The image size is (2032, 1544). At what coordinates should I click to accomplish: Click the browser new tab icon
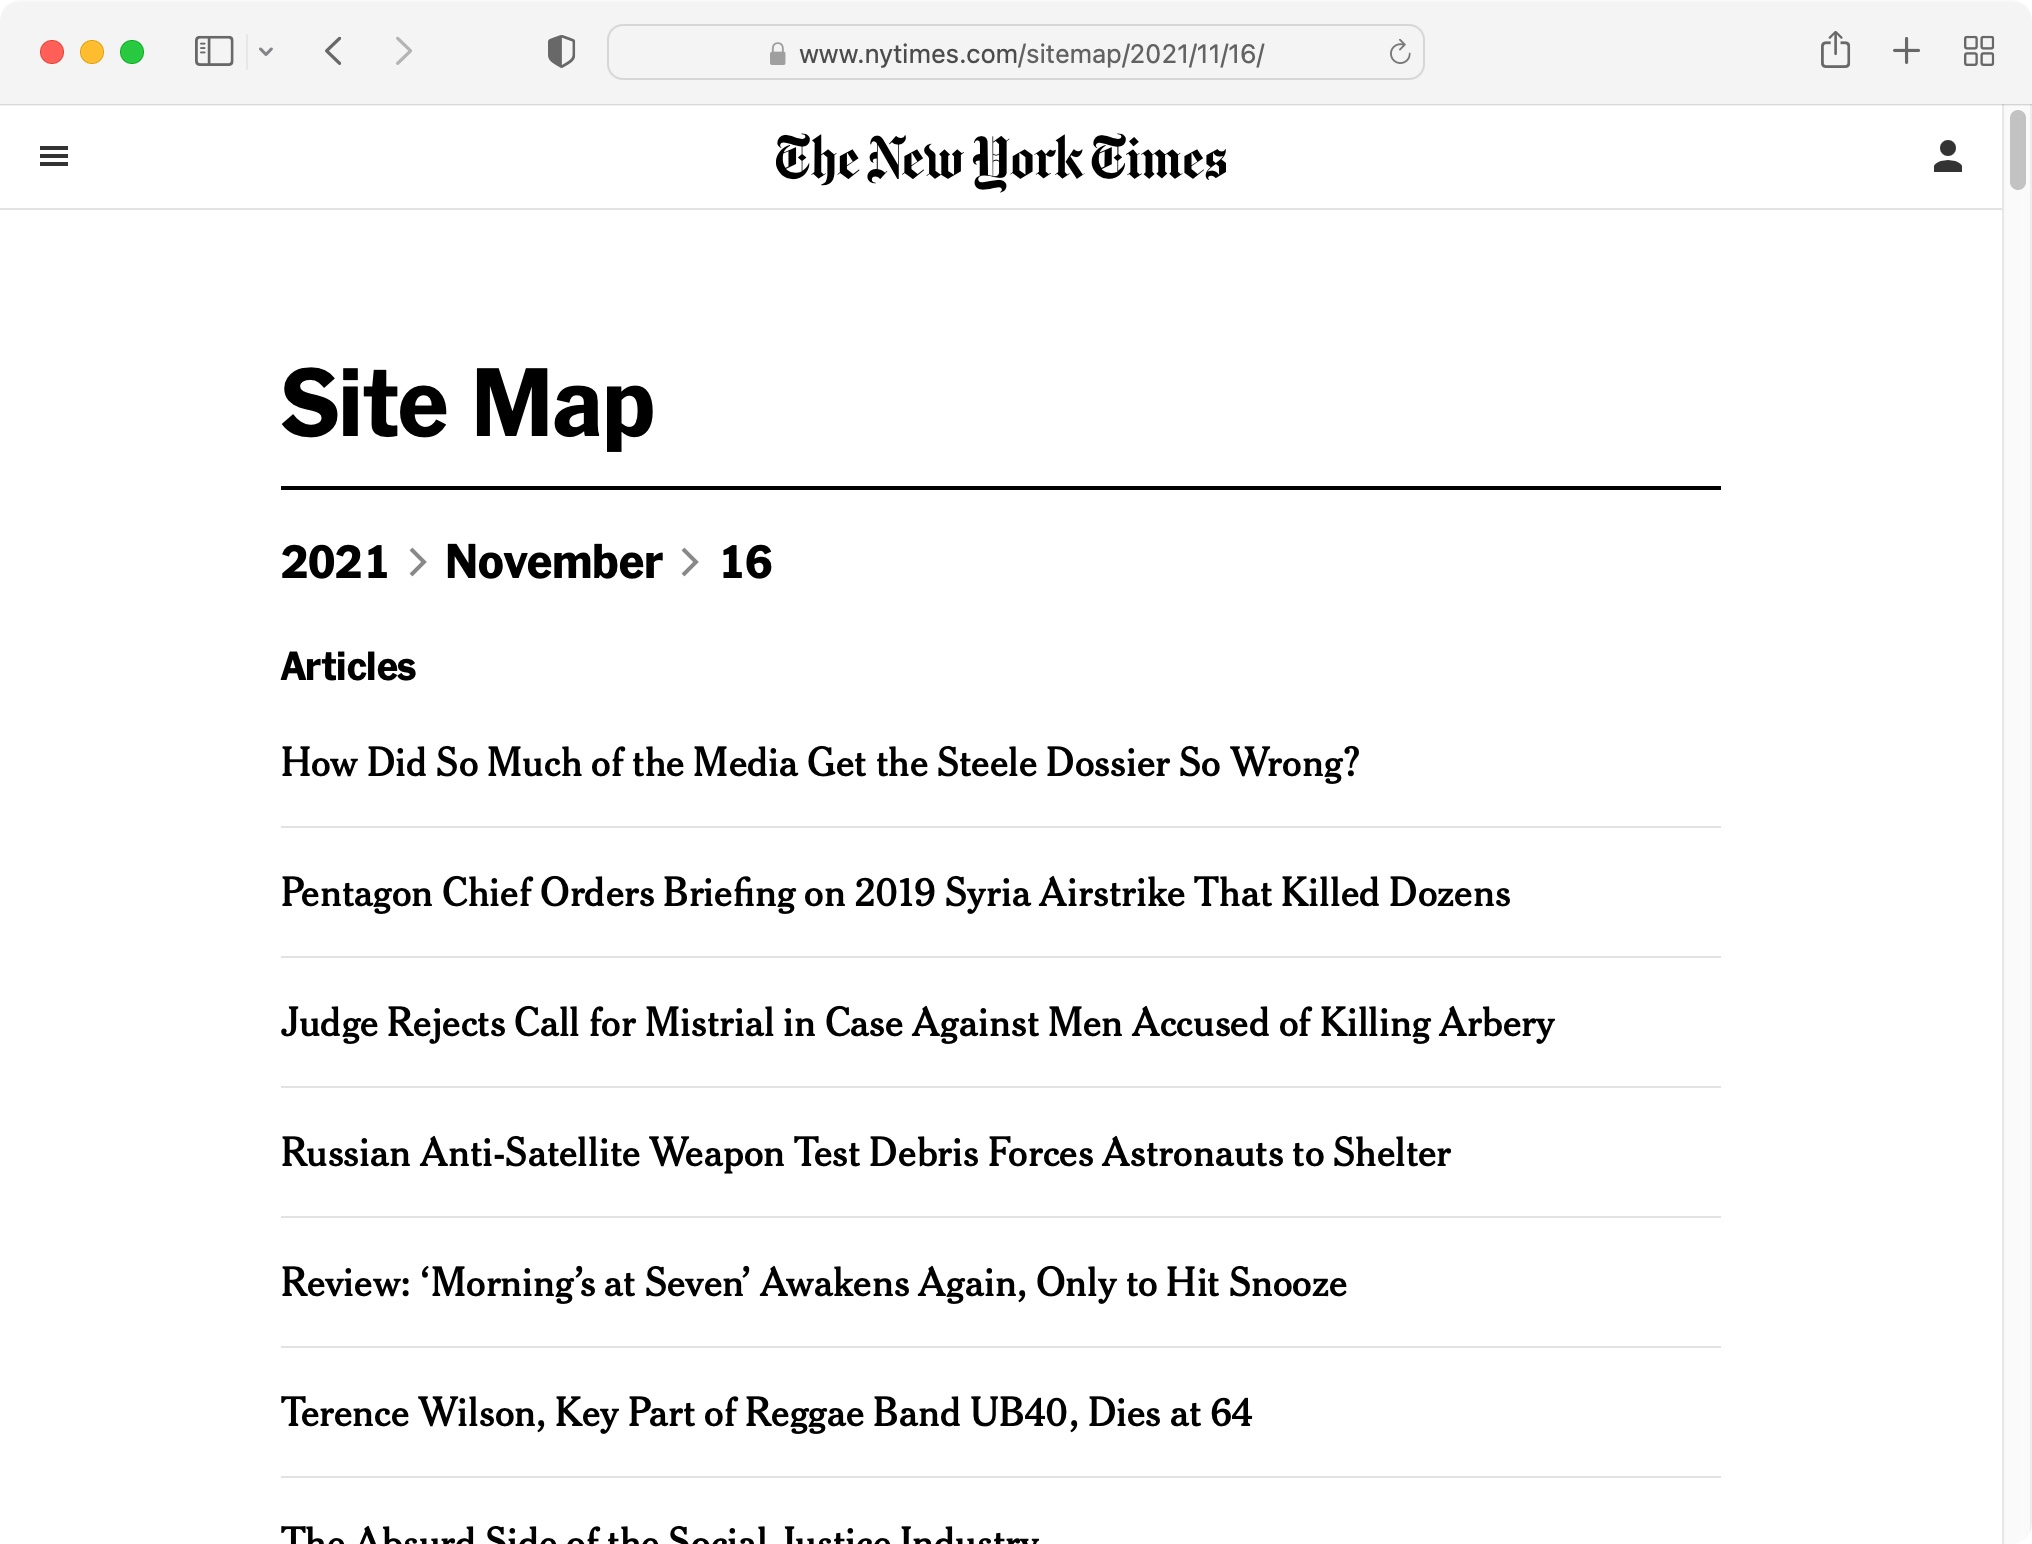tap(1906, 52)
